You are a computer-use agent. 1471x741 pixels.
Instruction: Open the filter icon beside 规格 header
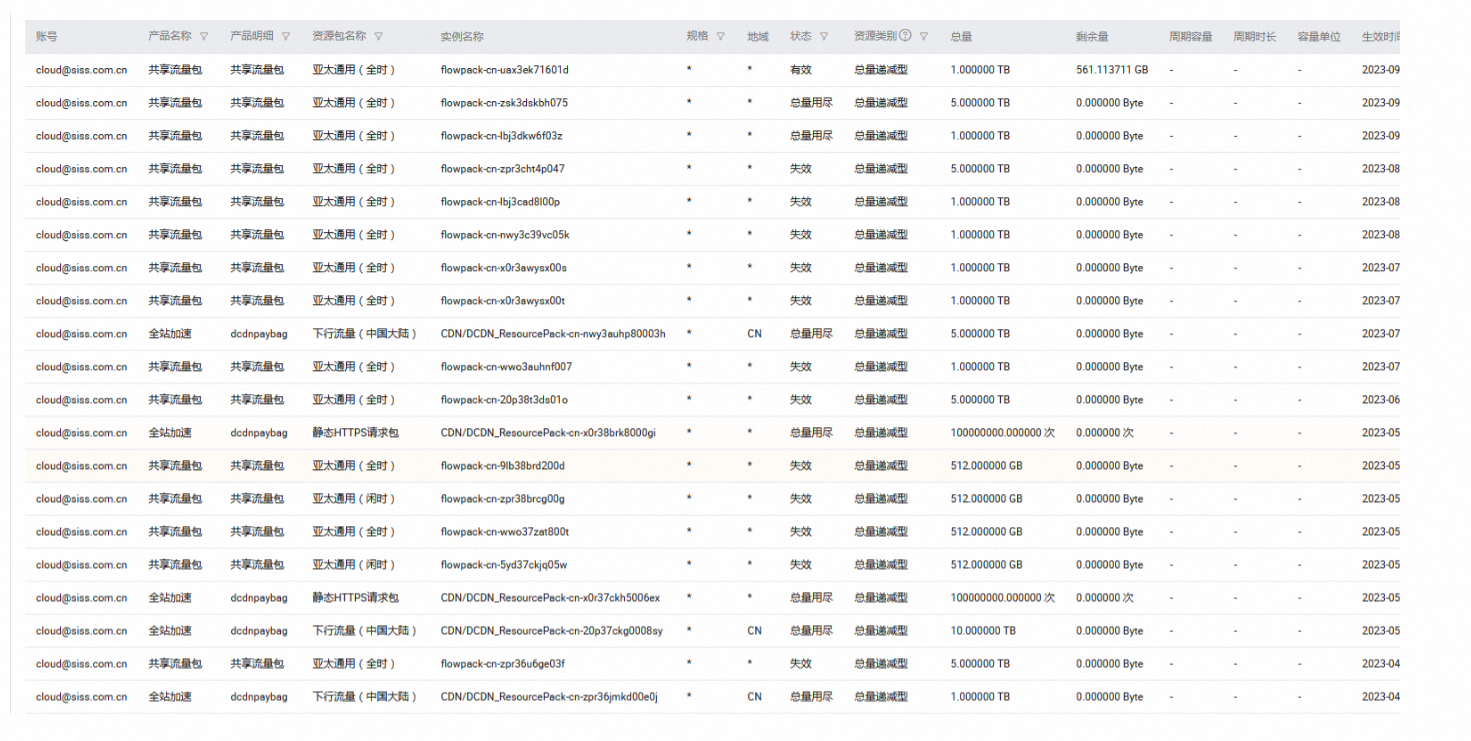tap(720, 36)
